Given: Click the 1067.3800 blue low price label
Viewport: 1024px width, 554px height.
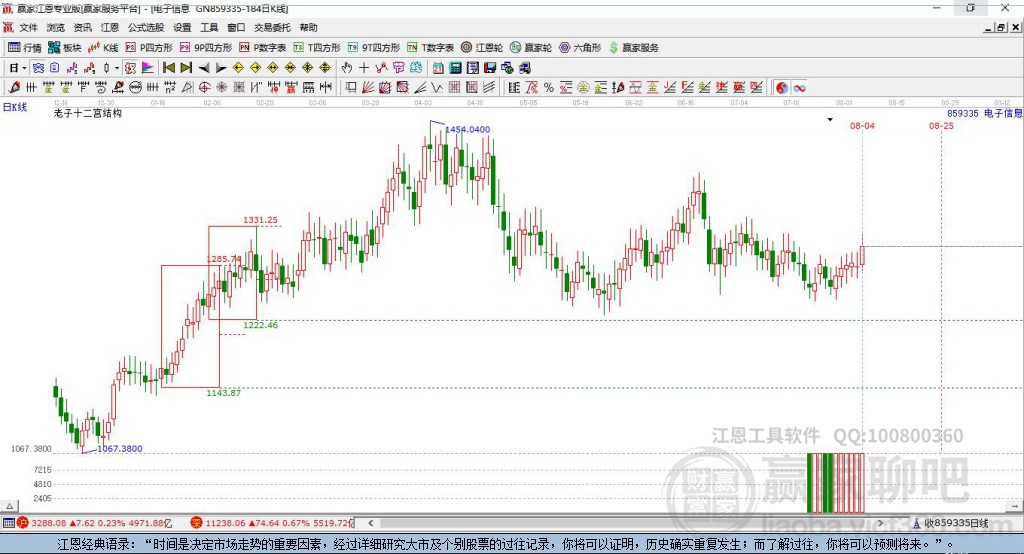Looking at the screenshot, I should click(x=120, y=449).
